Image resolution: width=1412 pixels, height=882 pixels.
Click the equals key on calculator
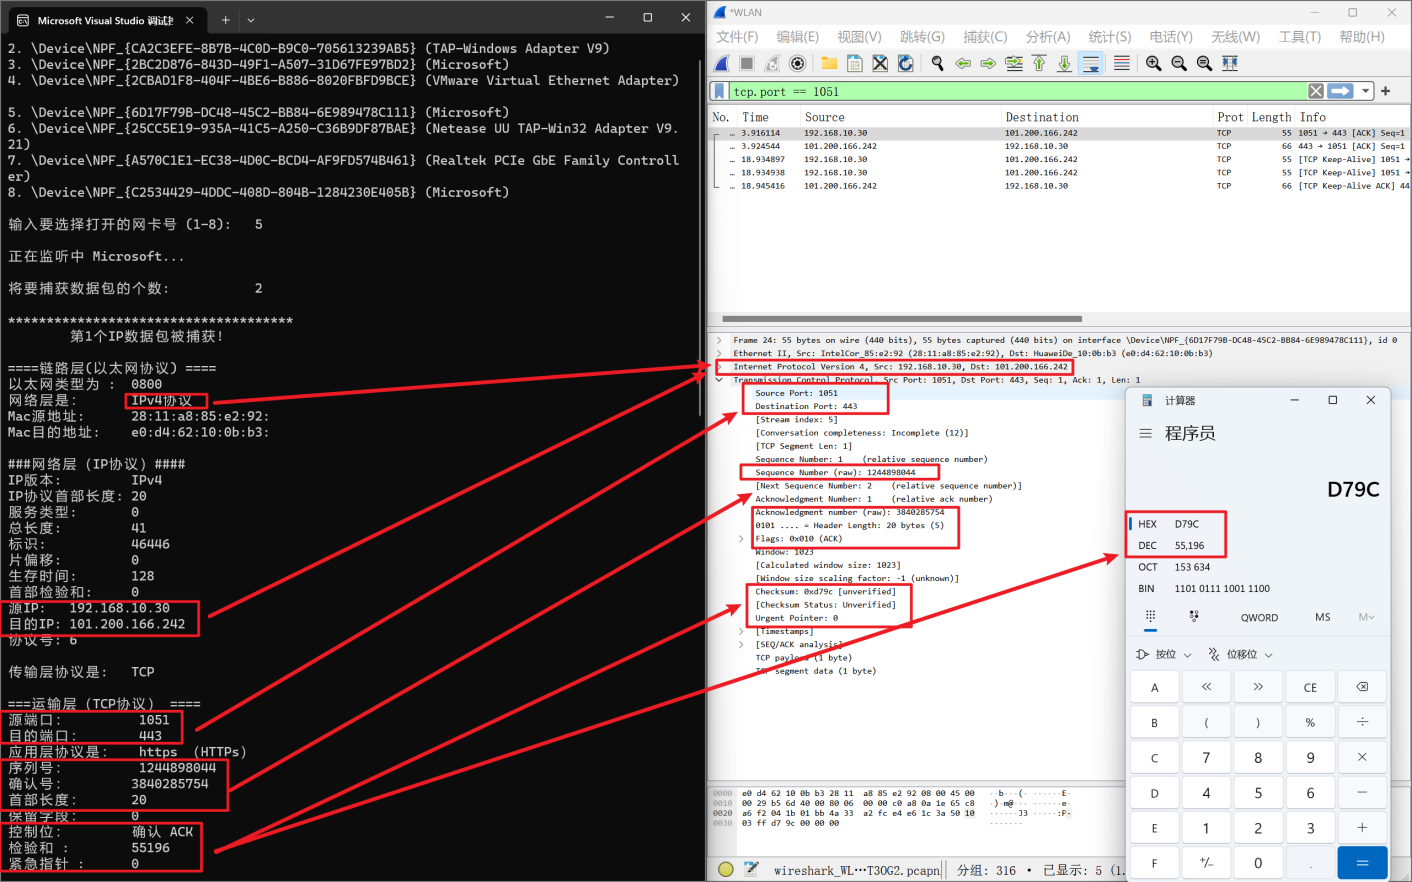coord(1362,863)
